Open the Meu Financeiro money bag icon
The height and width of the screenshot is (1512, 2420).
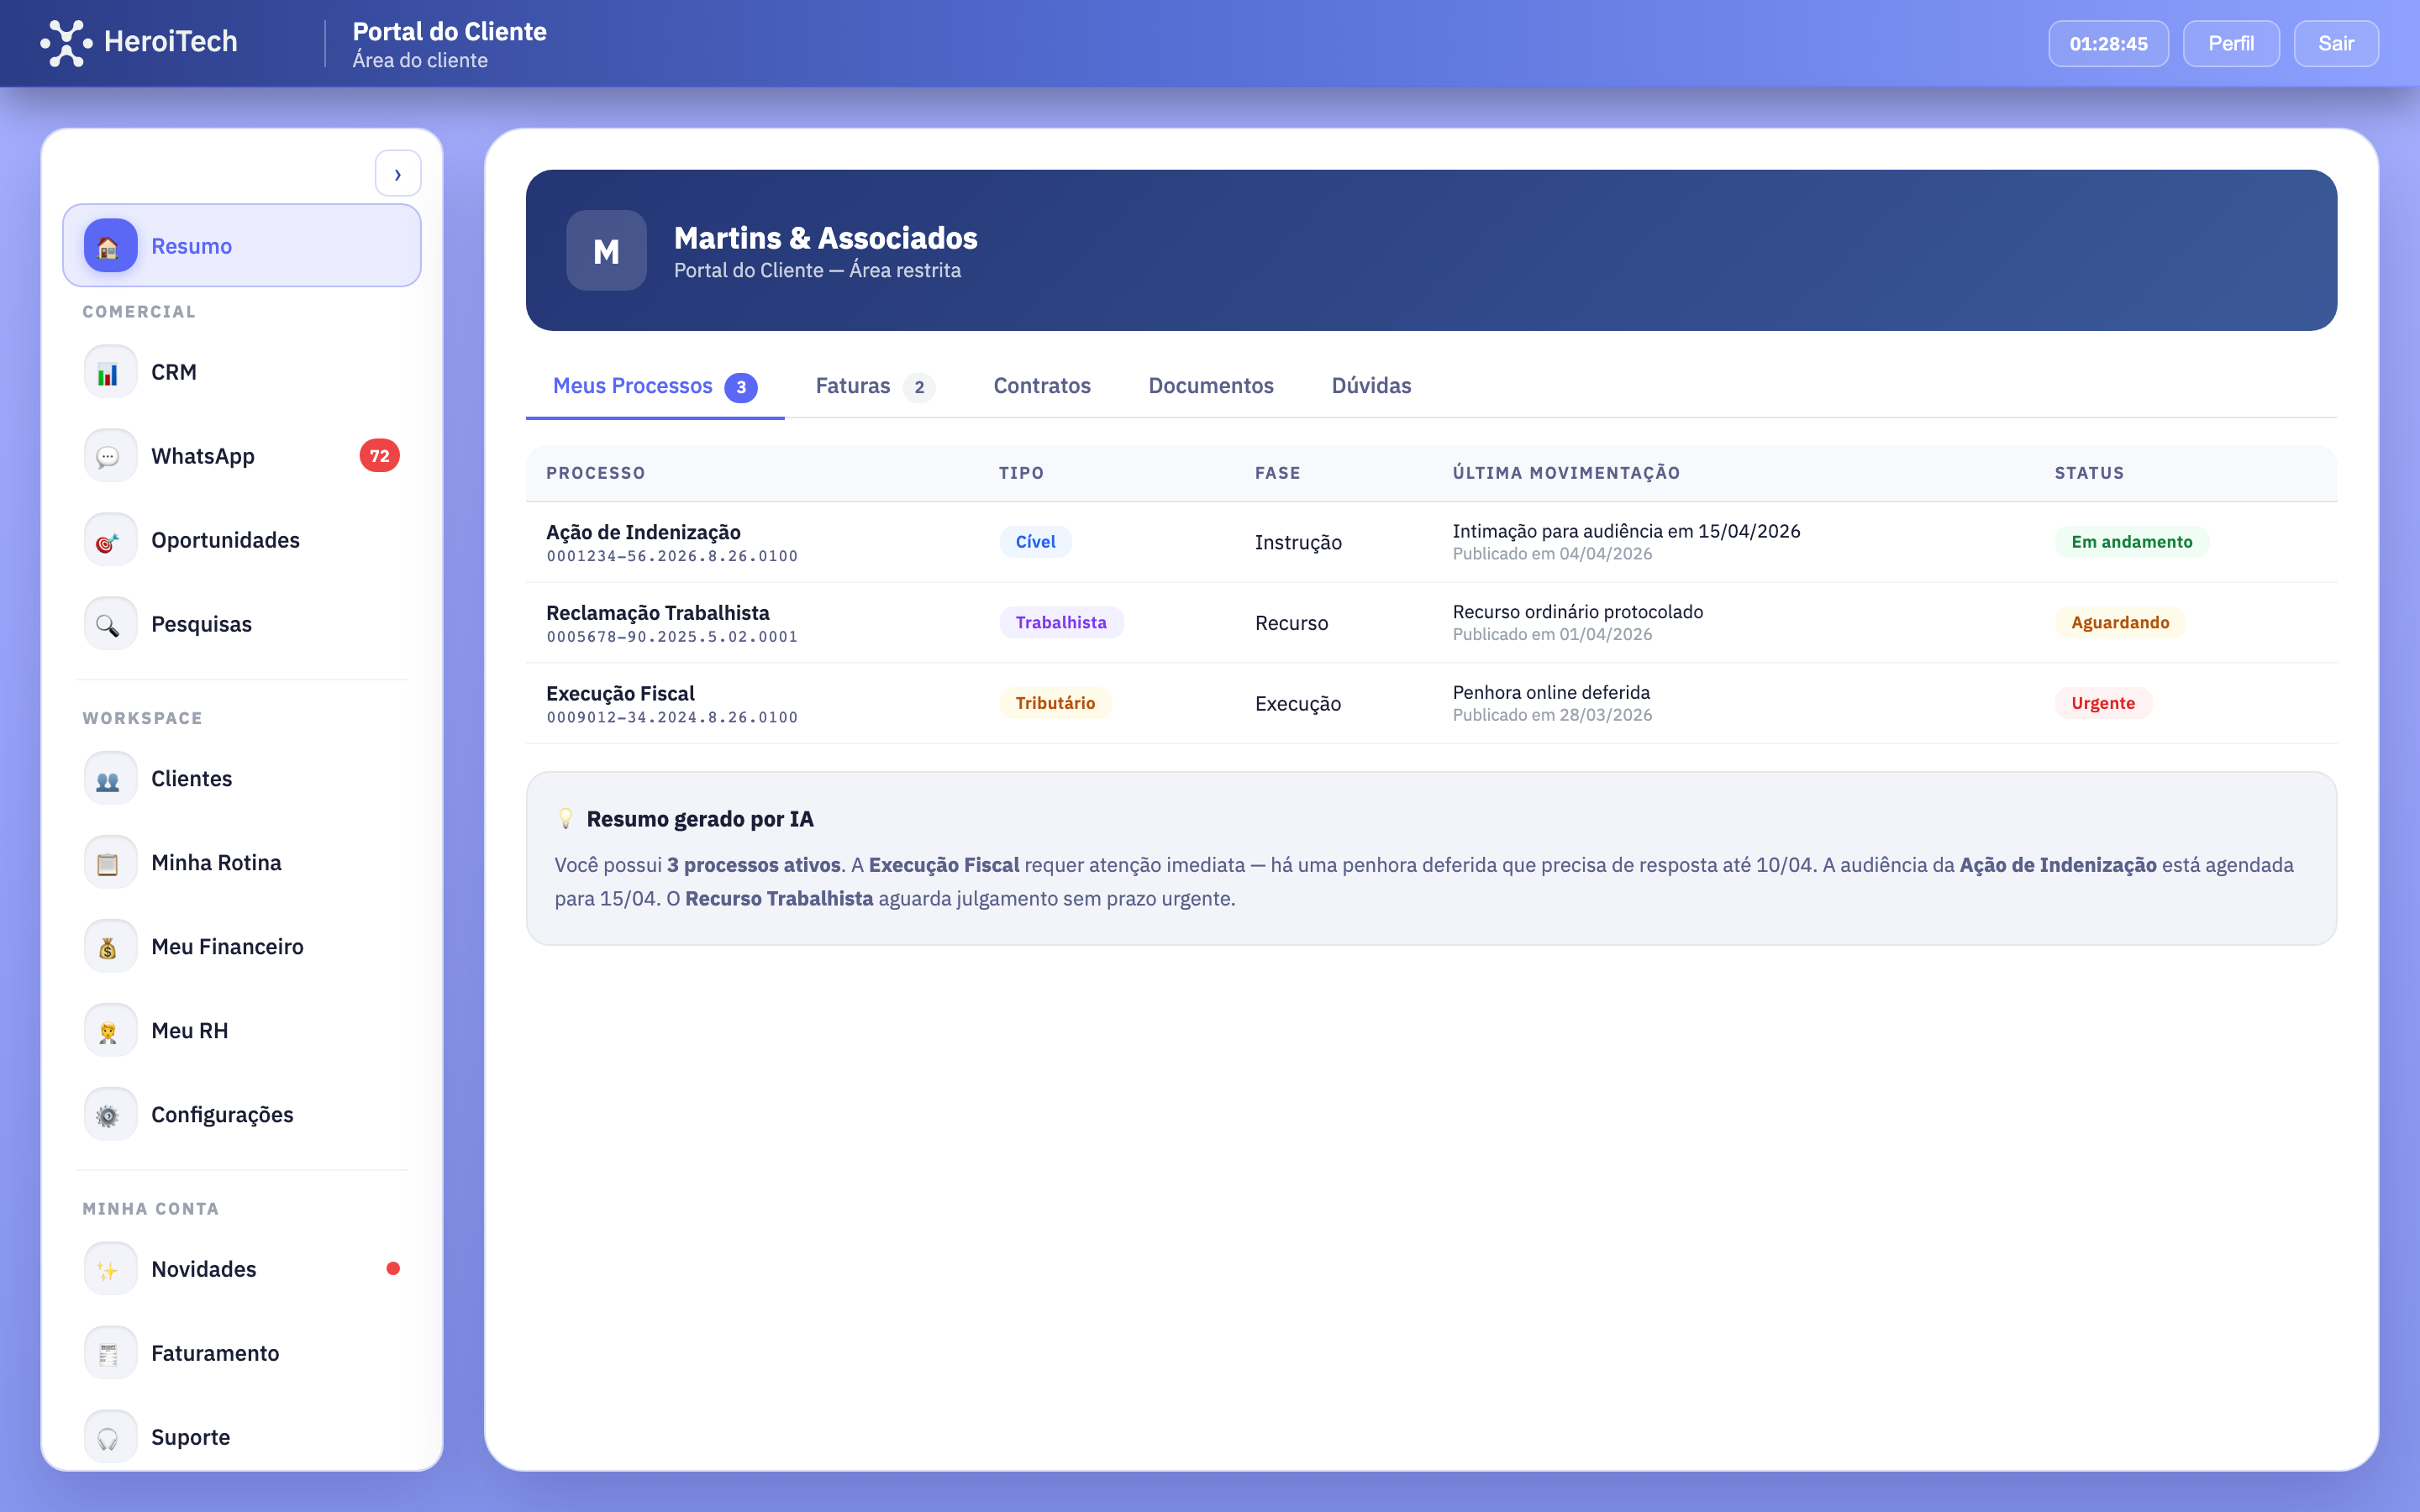coord(109,945)
